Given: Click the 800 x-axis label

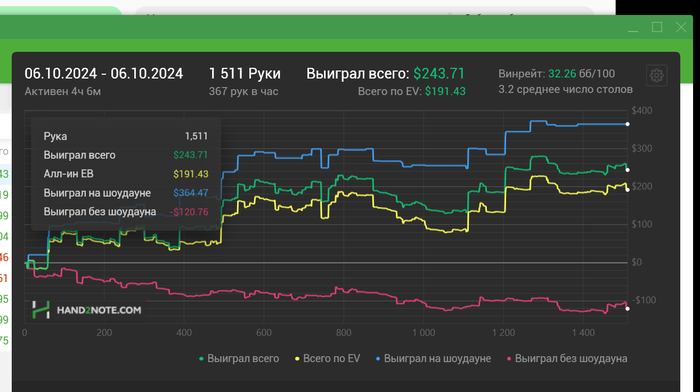Looking at the screenshot, I should [x=344, y=333].
